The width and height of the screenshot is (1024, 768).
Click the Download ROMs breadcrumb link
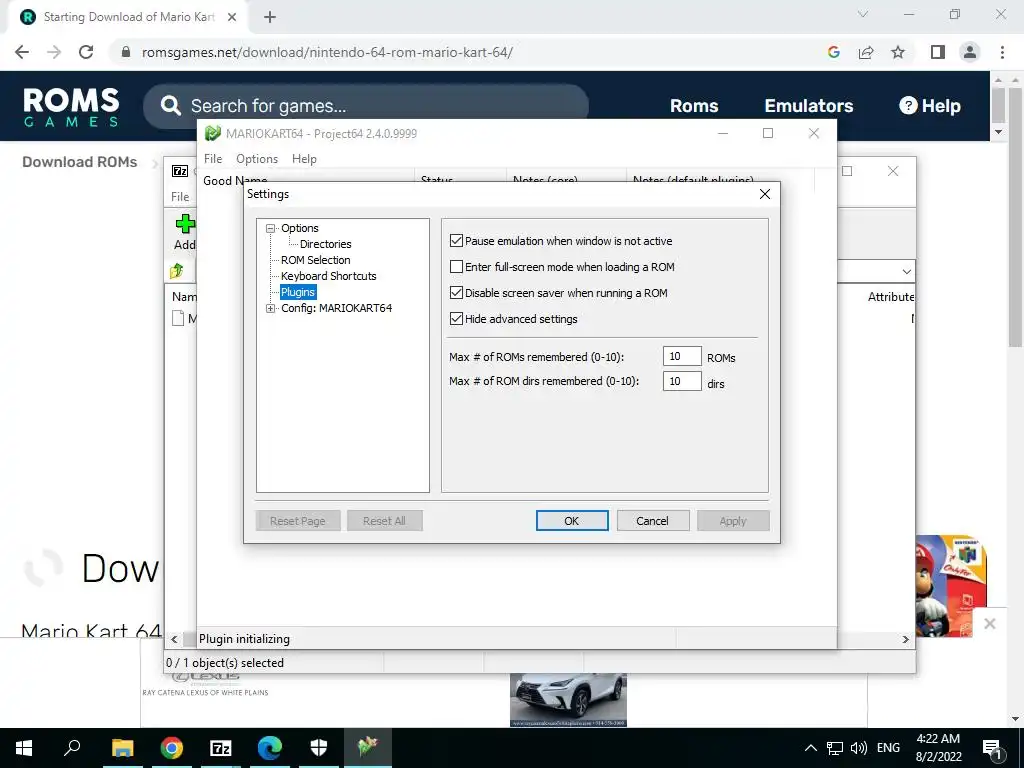click(80, 162)
